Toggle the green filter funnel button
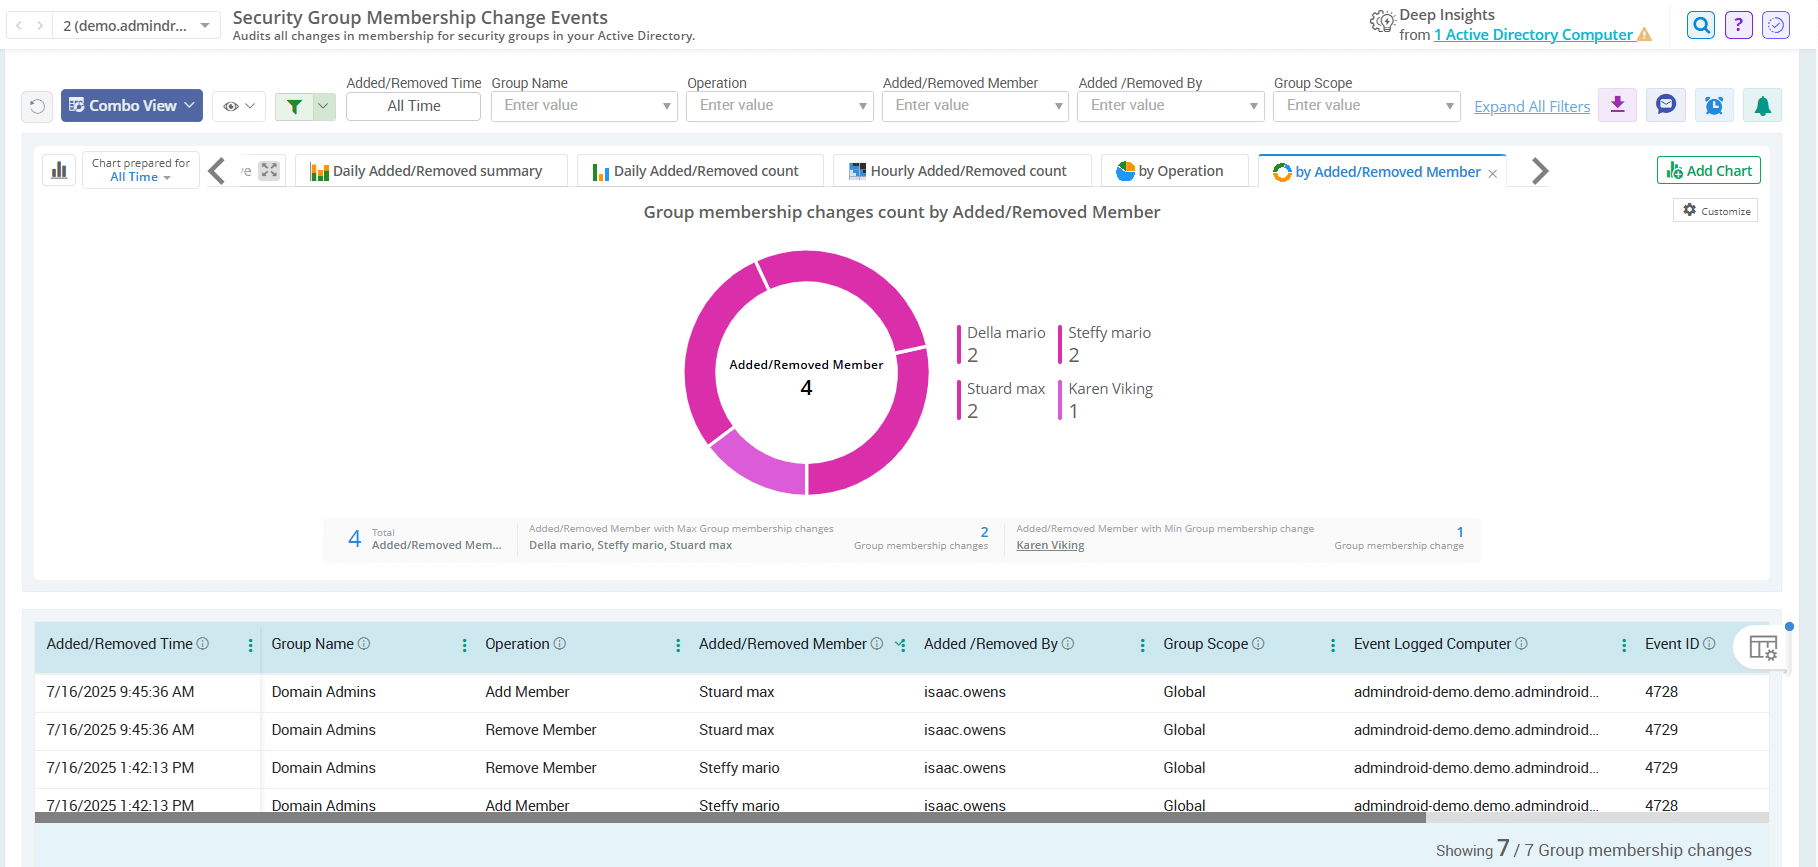The width and height of the screenshot is (1818, 867). [x=294, y=106]
